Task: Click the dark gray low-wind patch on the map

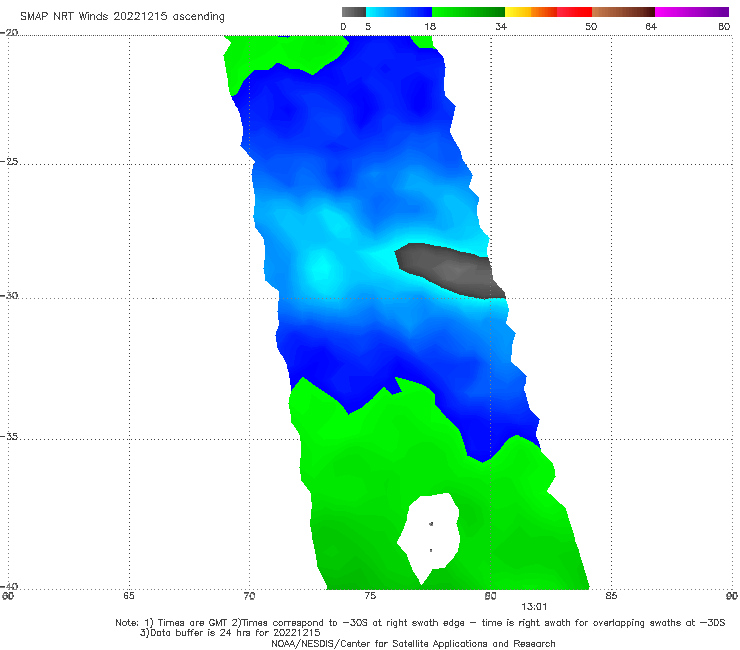Action: [448, 270]
